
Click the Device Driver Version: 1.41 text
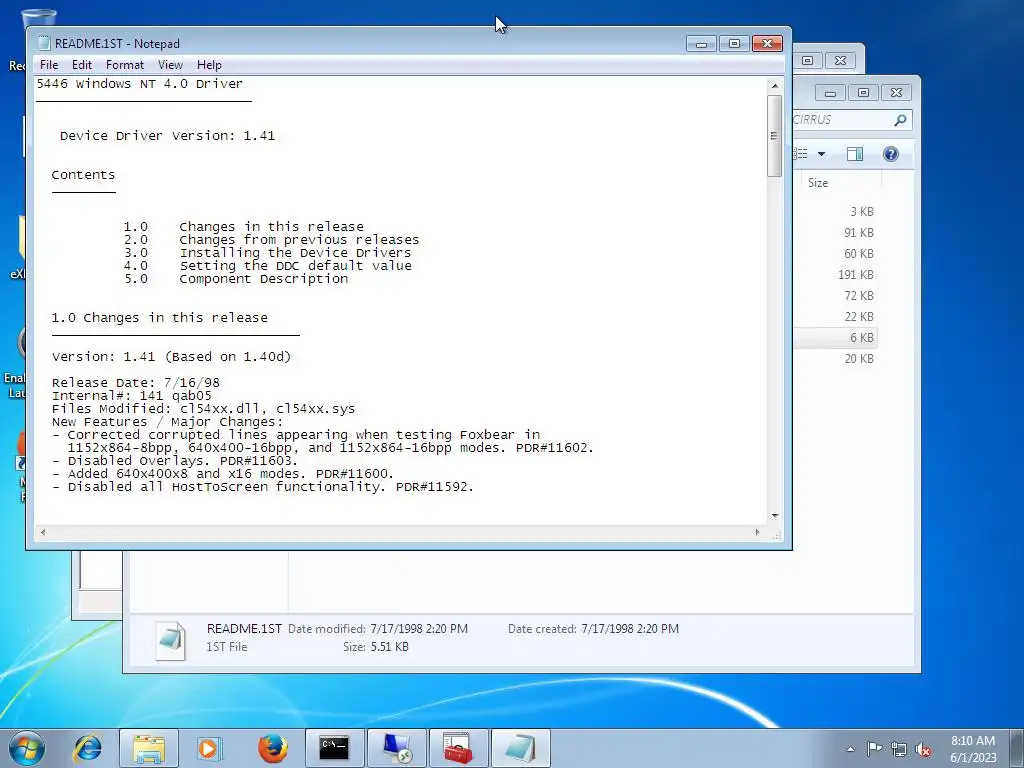[168, 136]
